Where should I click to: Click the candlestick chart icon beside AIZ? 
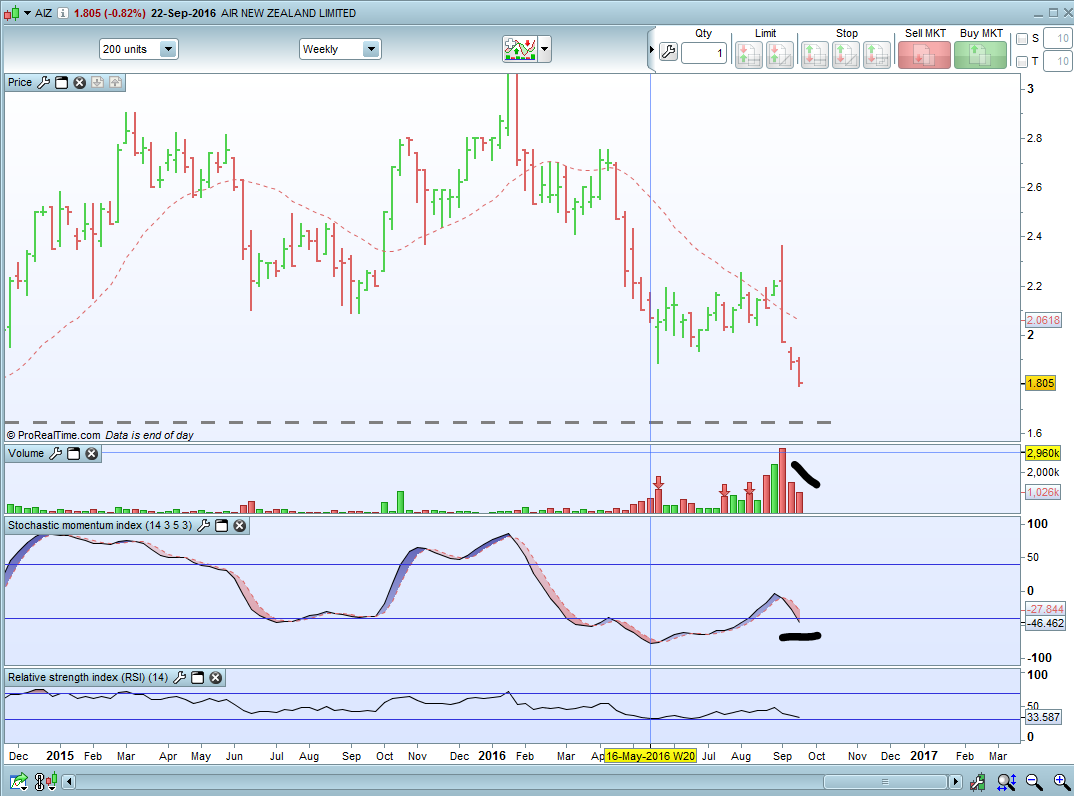tap(12, 13)
